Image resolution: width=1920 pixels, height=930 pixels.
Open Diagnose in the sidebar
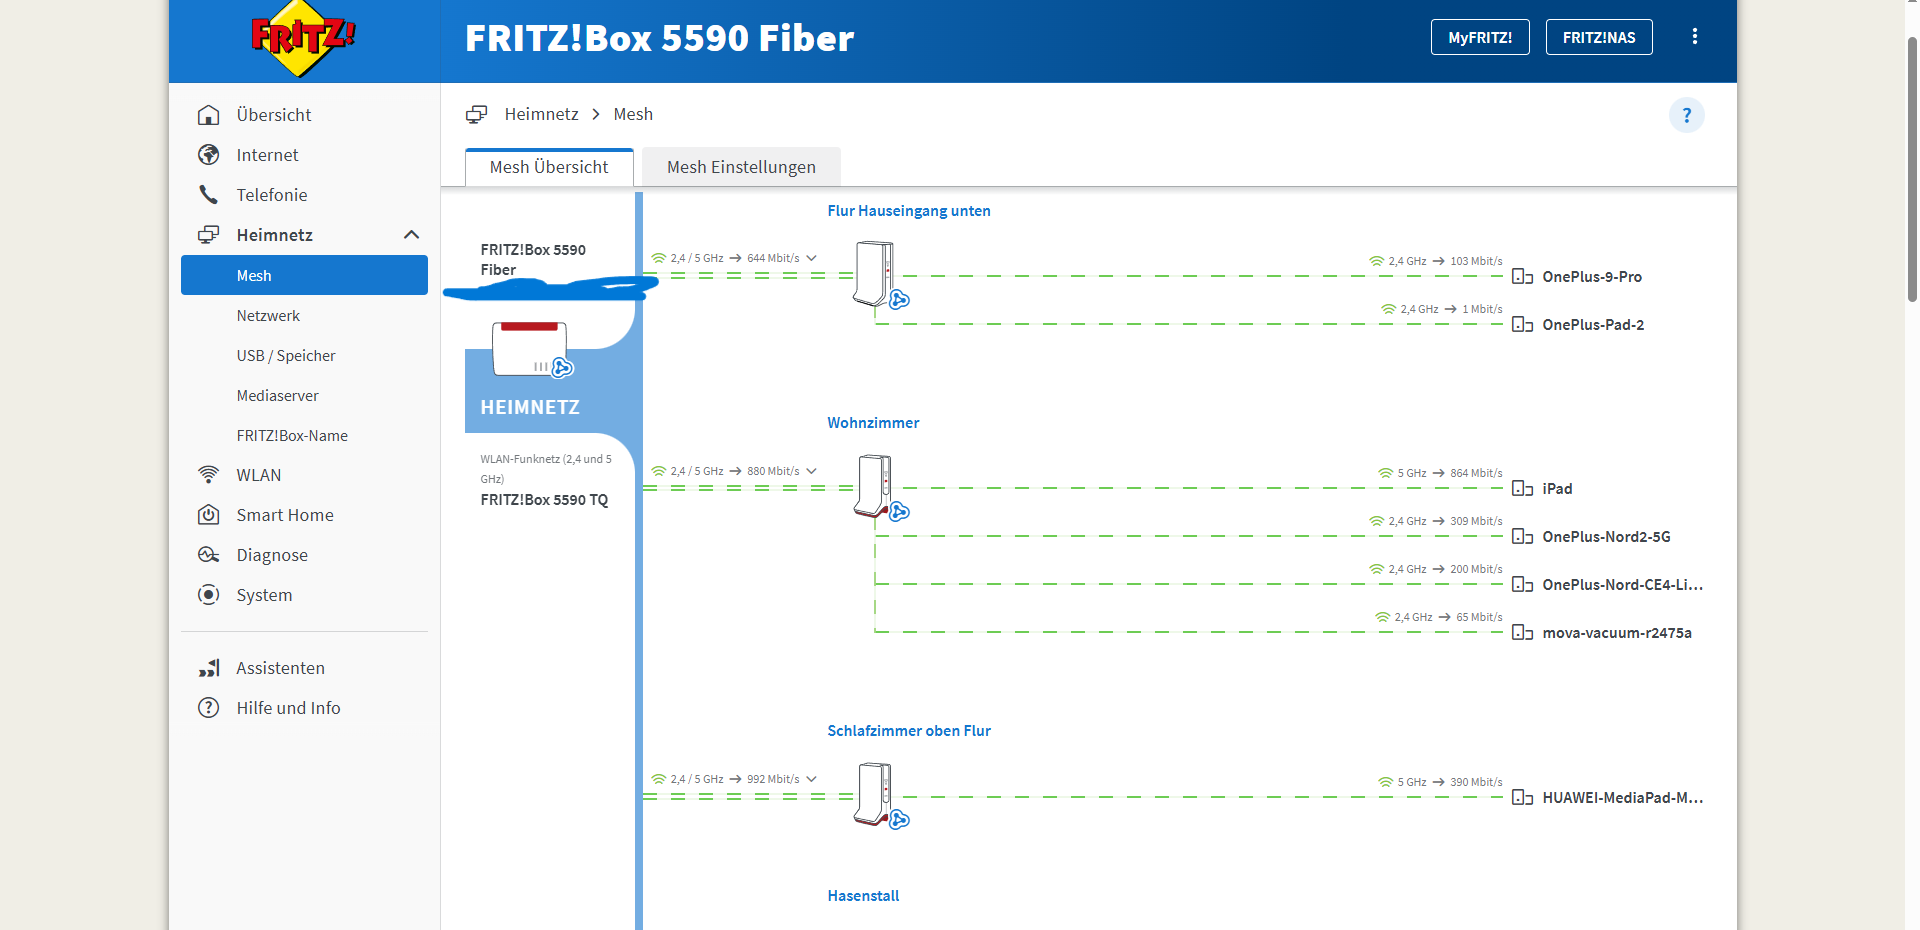pyautogui.click(x=272, y=555)
